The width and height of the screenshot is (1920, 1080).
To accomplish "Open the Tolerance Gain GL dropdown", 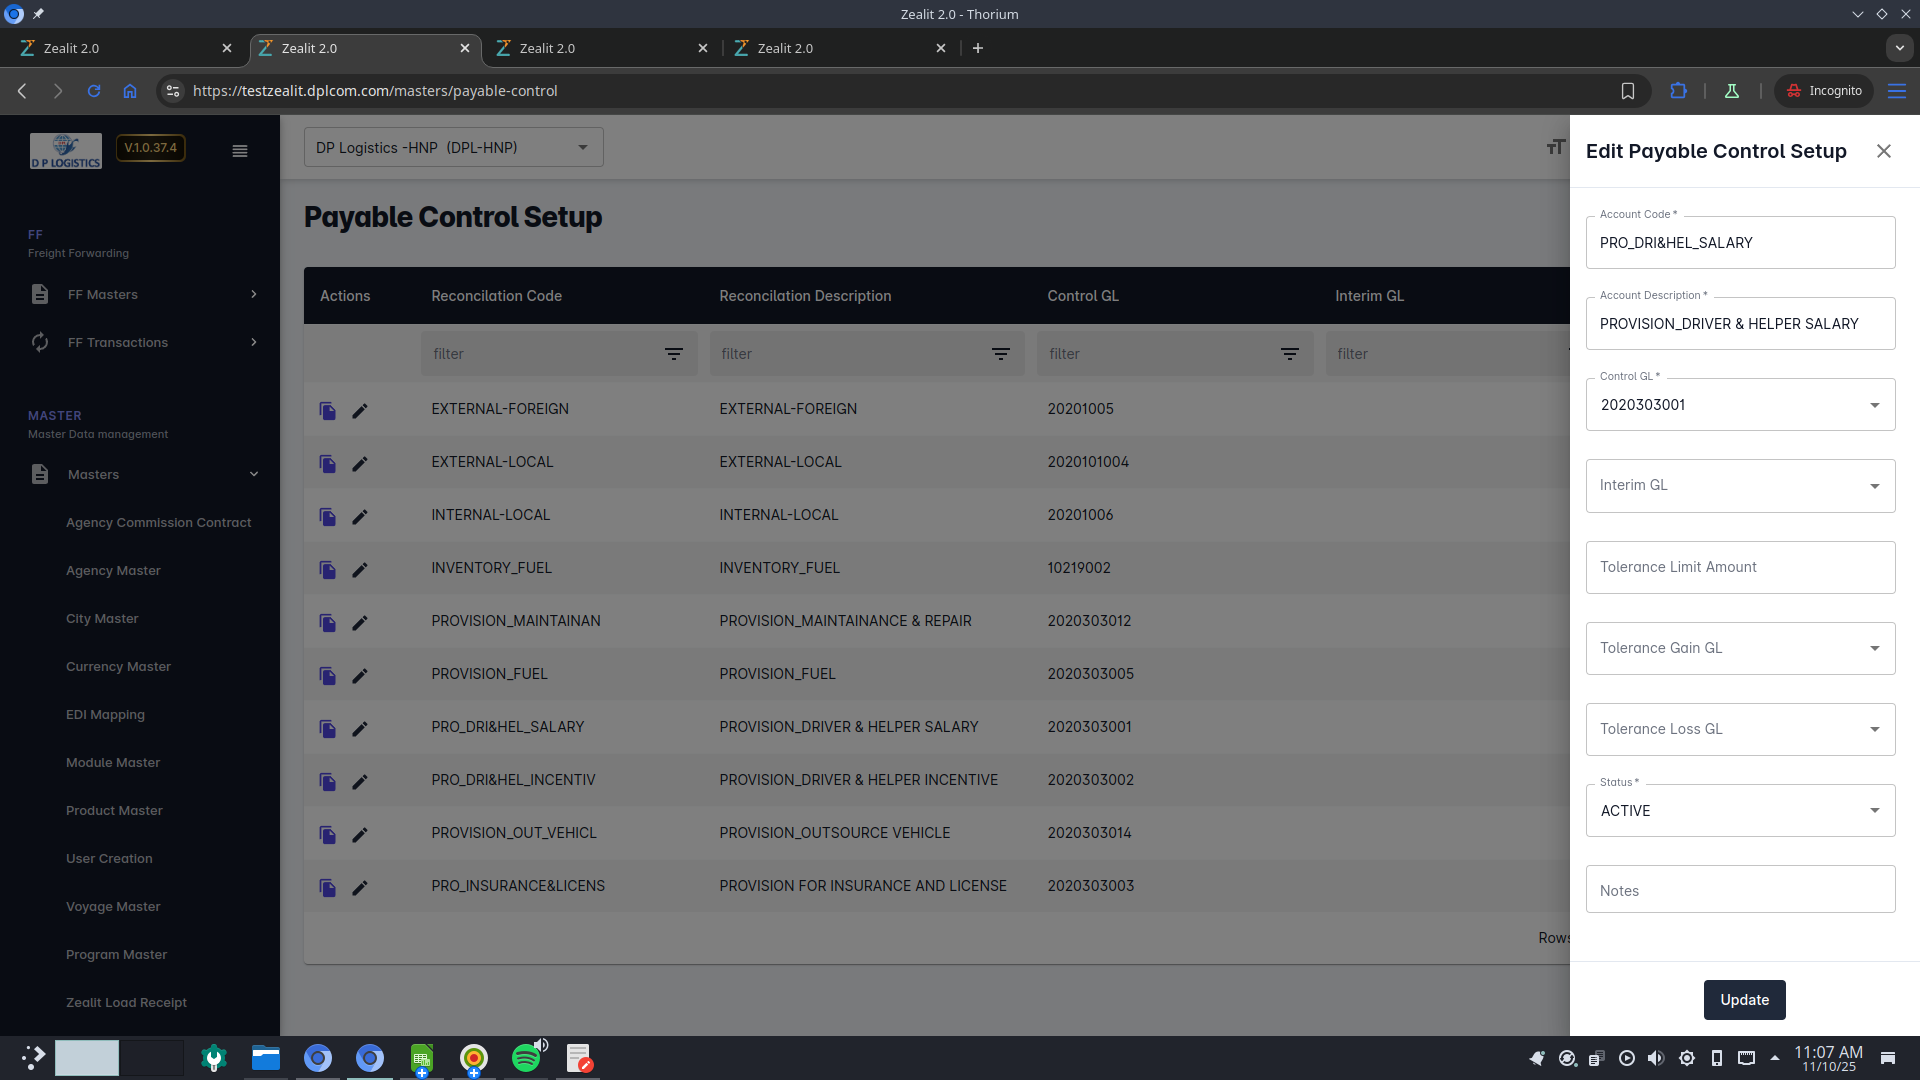I will tap(1740, 648).
